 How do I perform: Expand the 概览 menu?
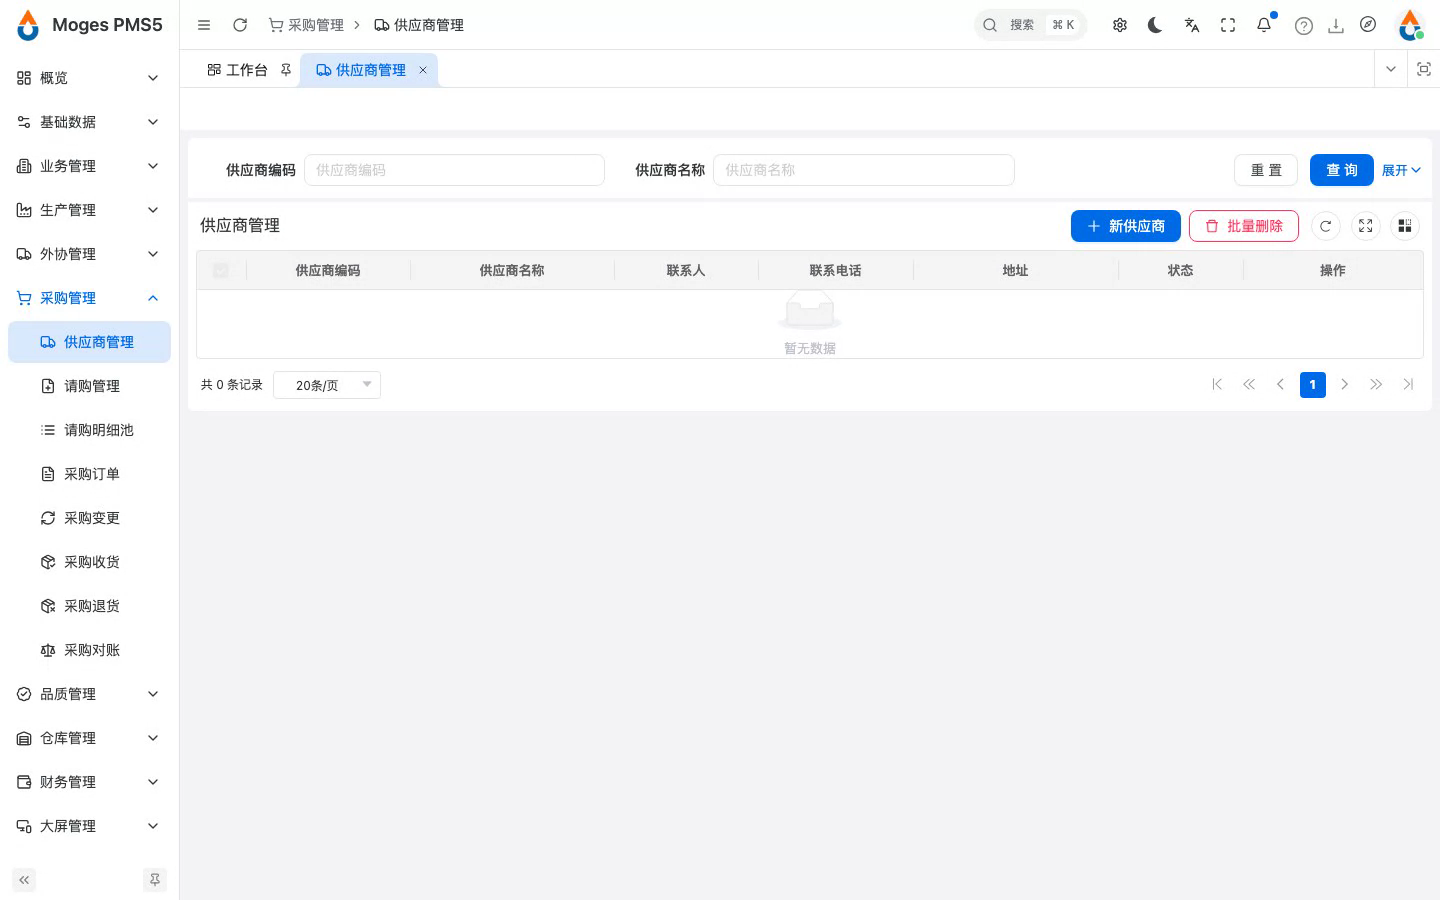point(89,78)
